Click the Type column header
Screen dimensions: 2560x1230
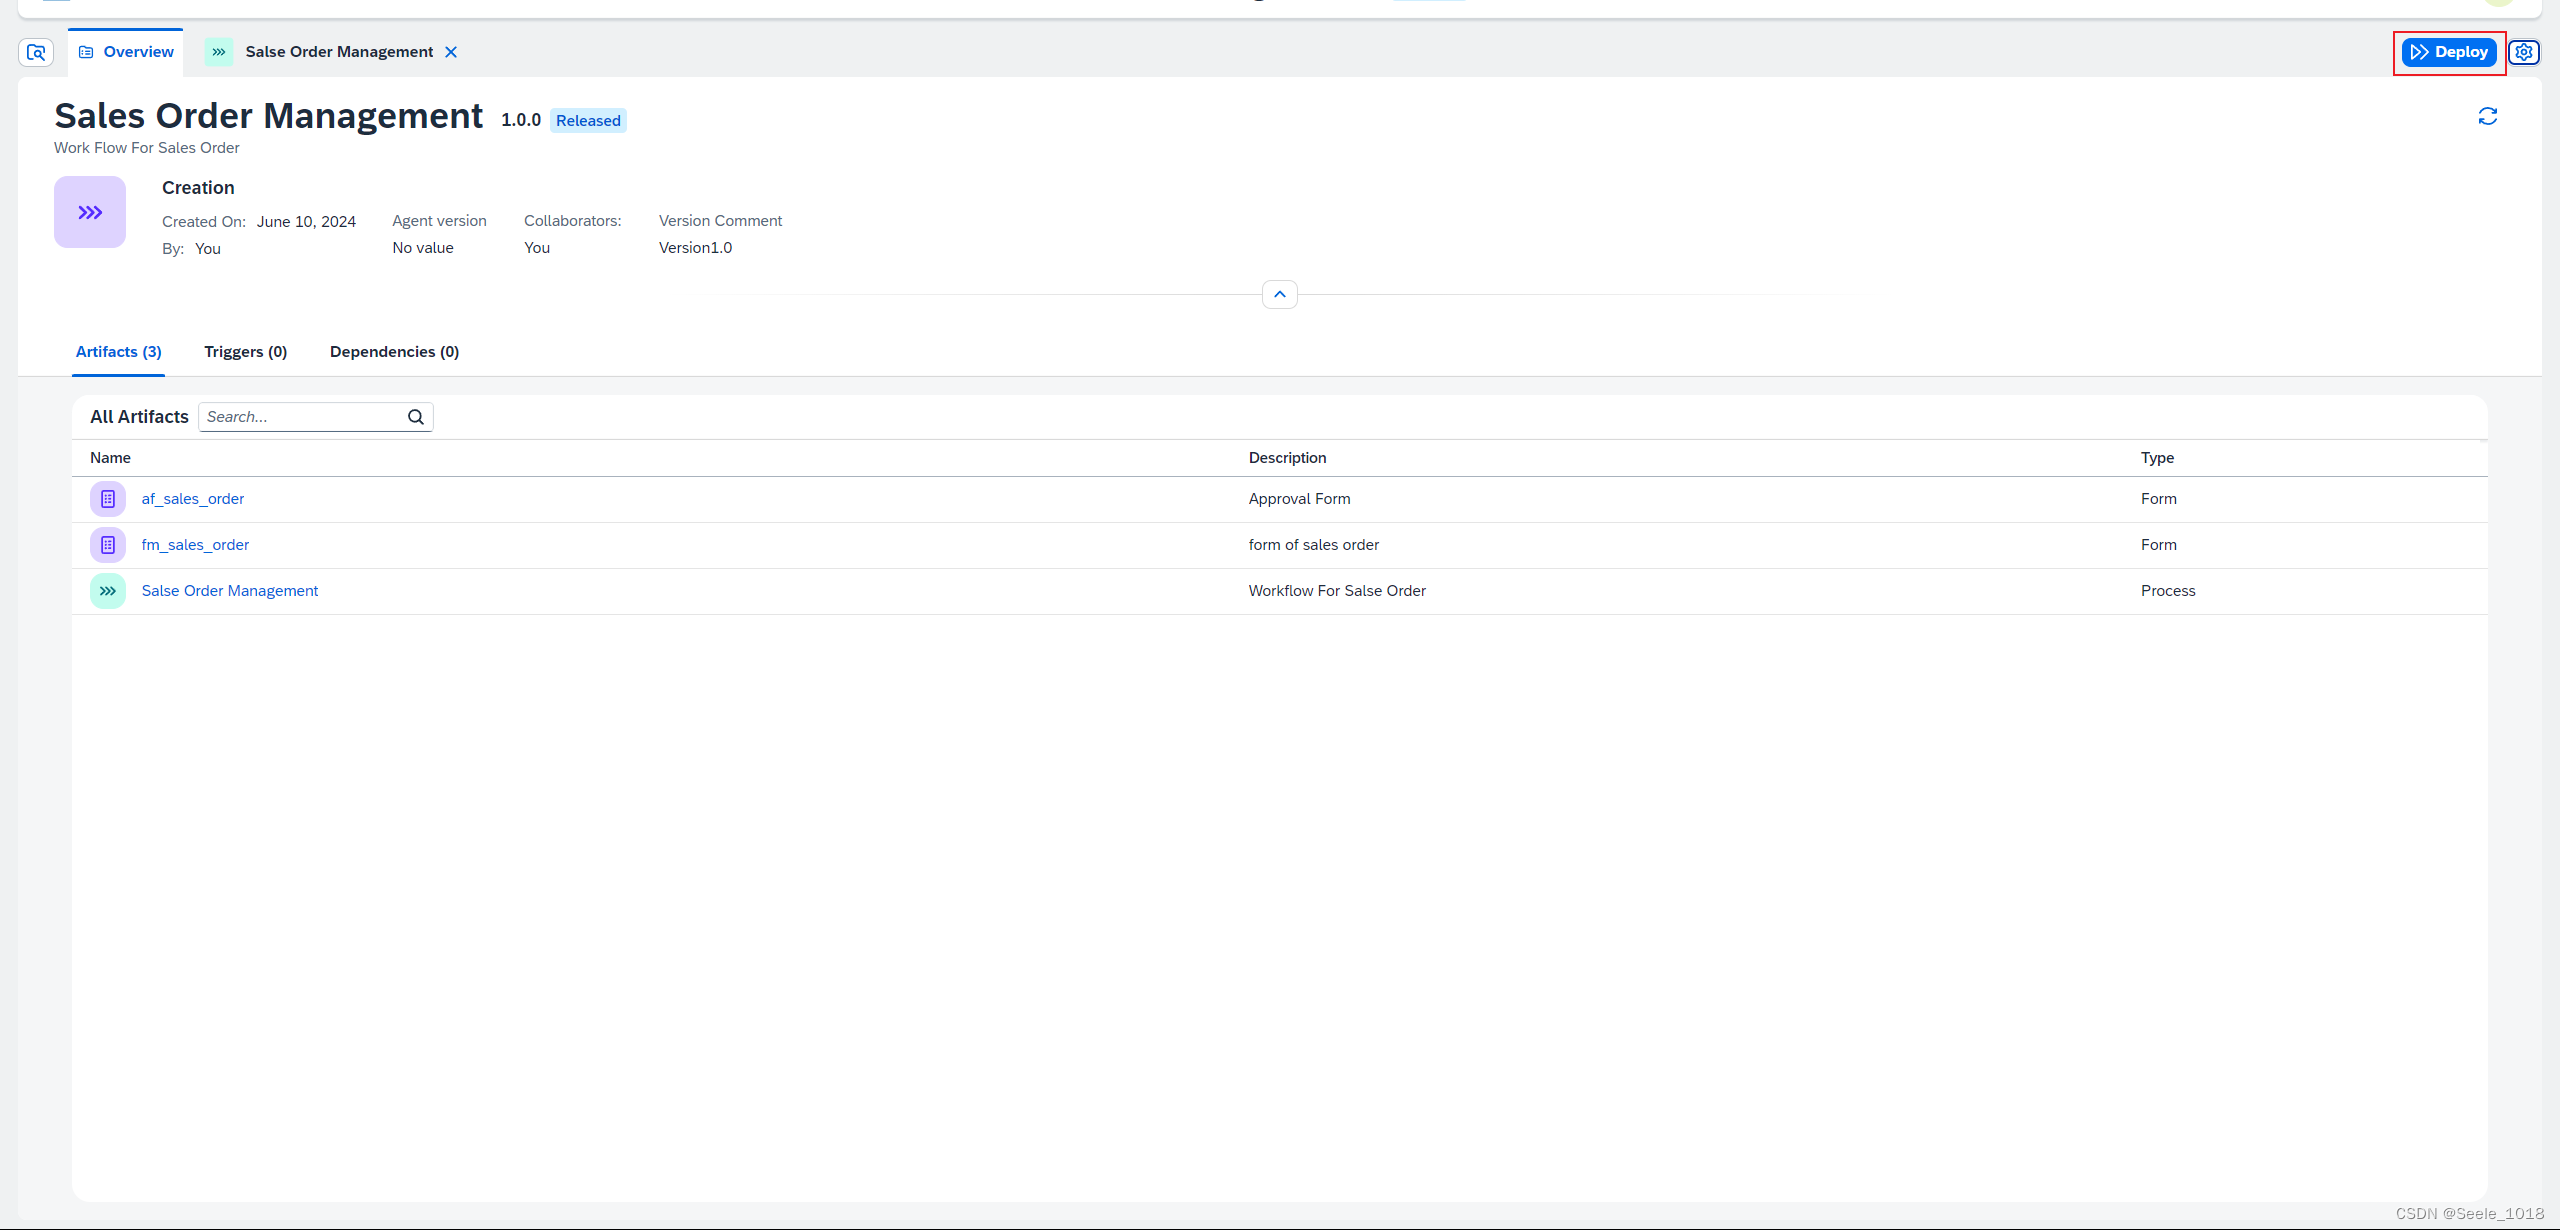tap(2158, 458)
